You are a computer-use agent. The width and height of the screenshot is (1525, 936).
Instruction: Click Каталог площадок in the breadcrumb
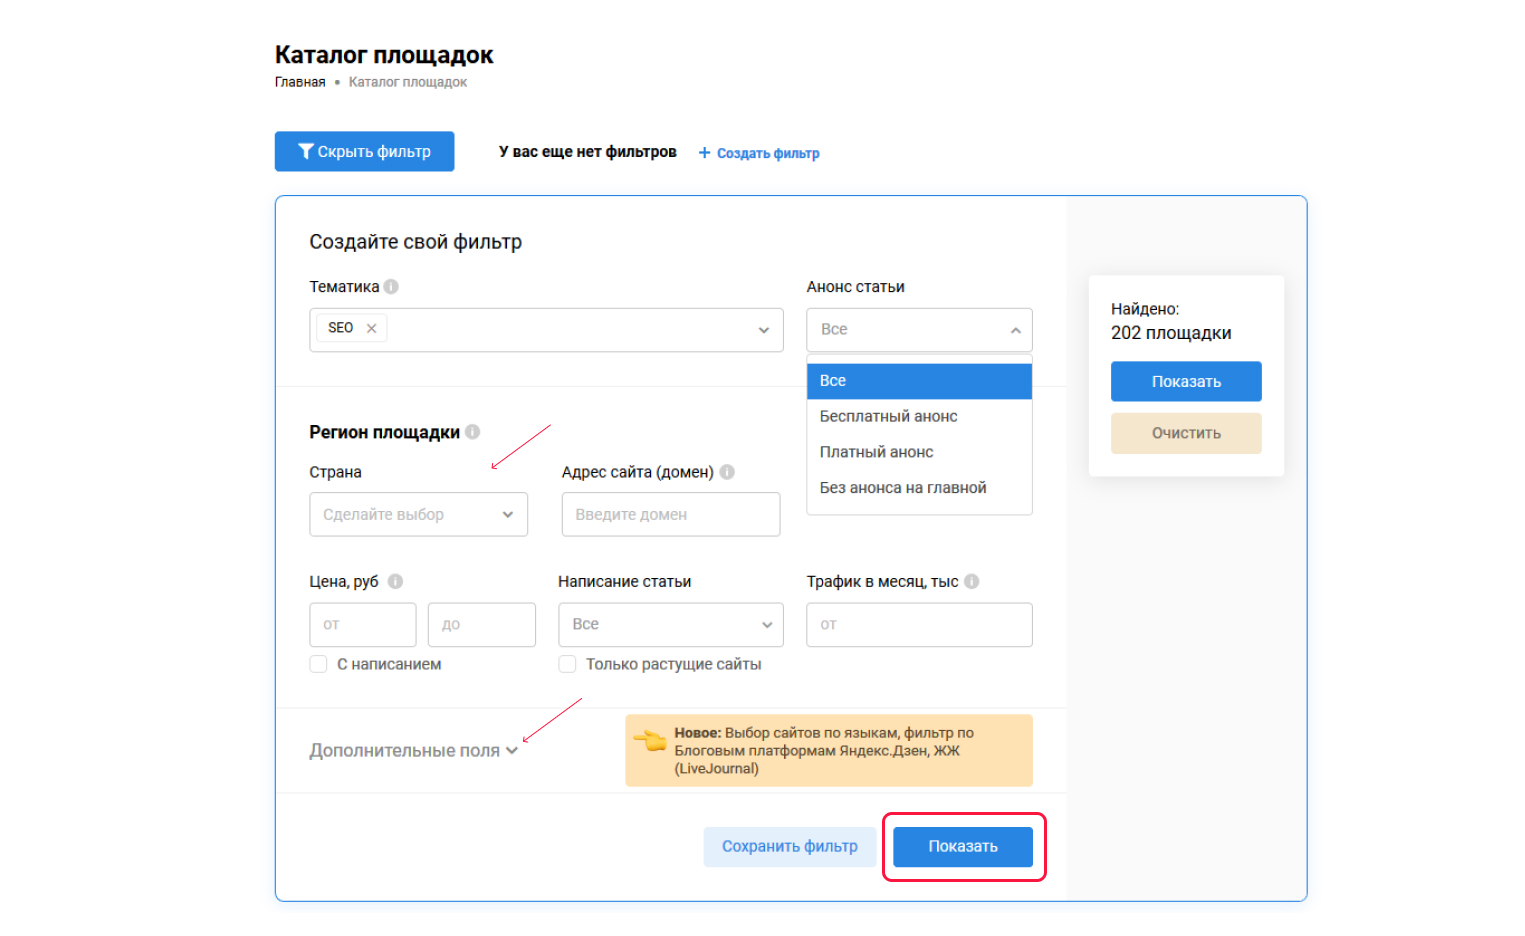coord(406,81)
